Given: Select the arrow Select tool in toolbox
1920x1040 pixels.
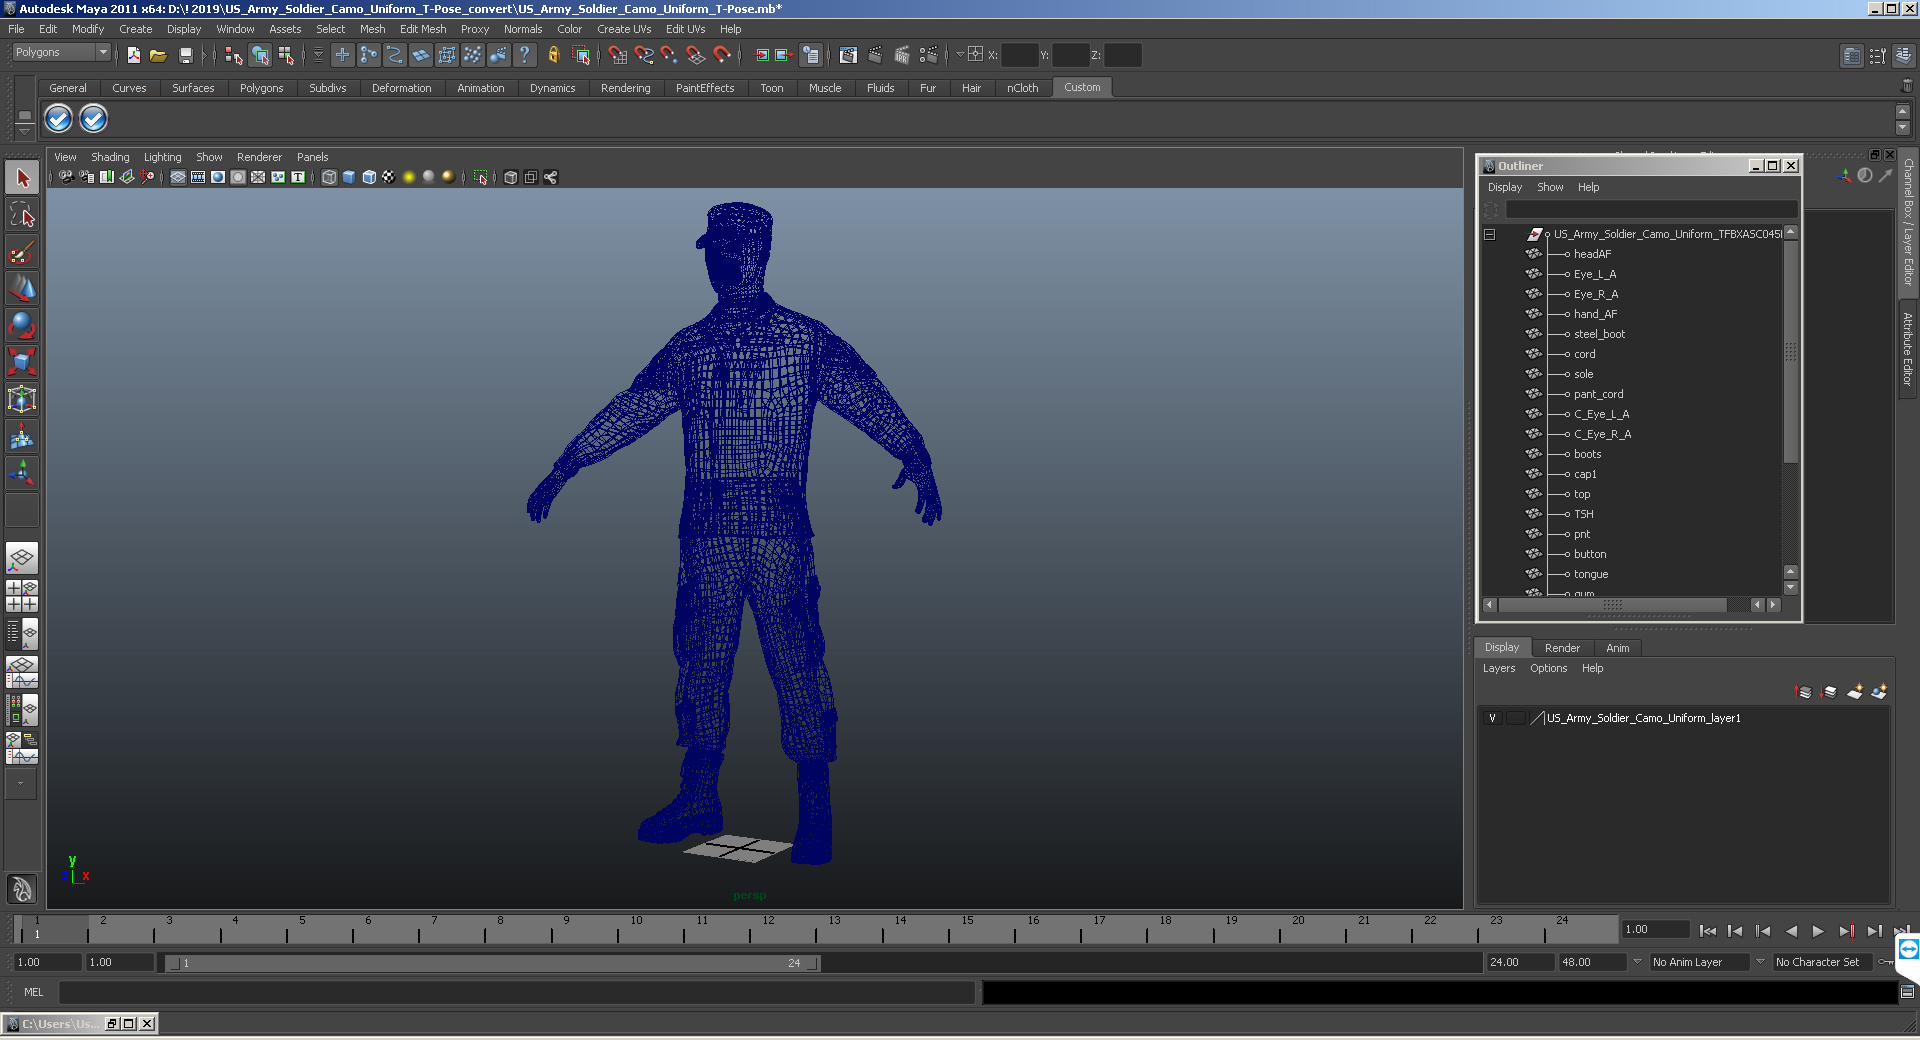Looking at the screenshot, I should (x=22, y=178).
